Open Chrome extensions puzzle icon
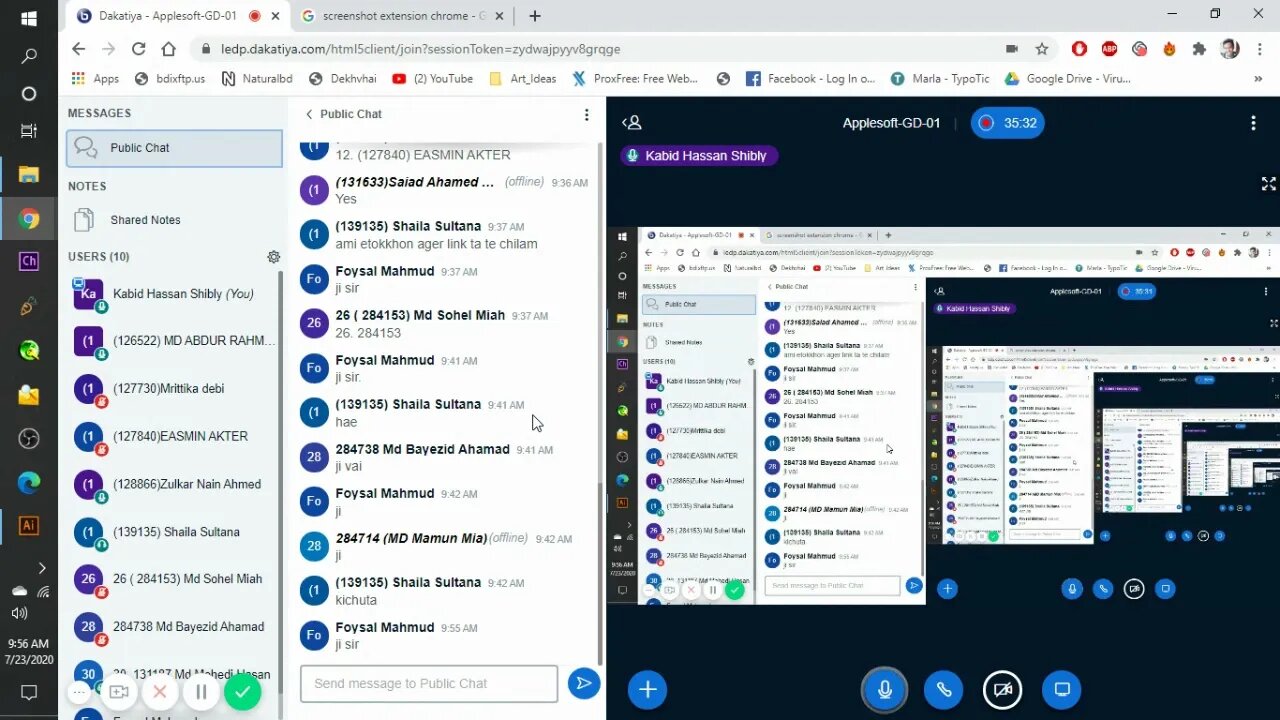Image resolution: width=1280 pixels, height=720 pixels. click(1199, 48)
